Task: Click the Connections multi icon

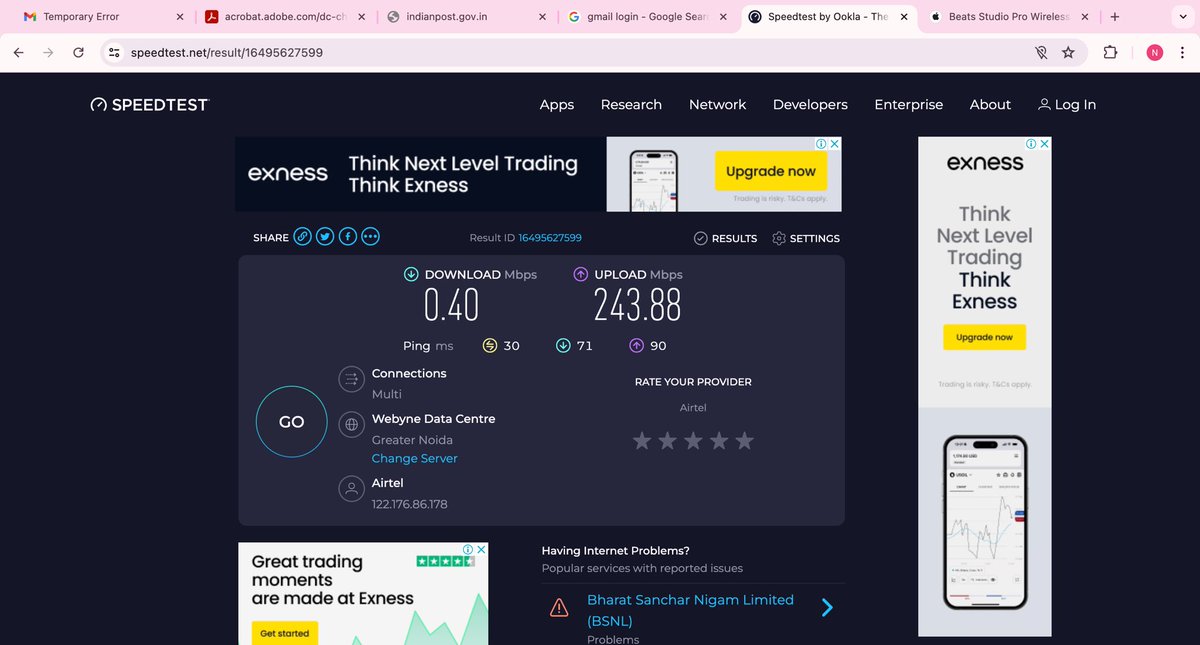Action: [x=351, y=379]
